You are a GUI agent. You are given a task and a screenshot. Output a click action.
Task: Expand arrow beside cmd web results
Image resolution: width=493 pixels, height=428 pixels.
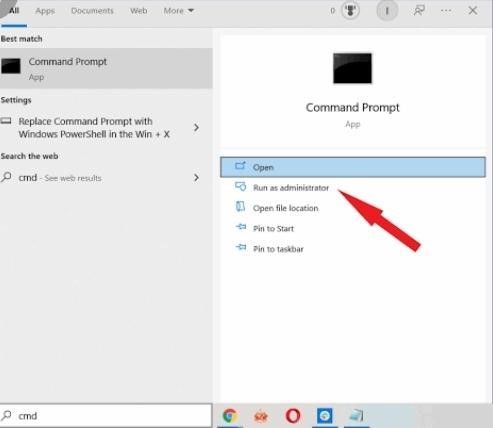[196, 178]
